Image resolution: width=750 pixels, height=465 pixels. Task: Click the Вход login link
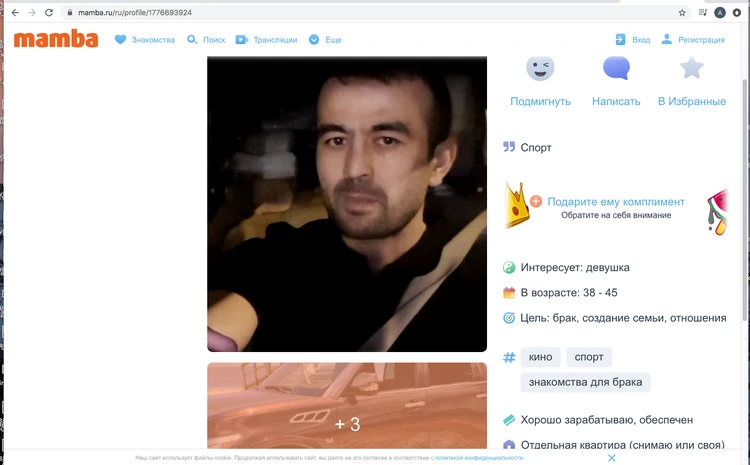633,40
